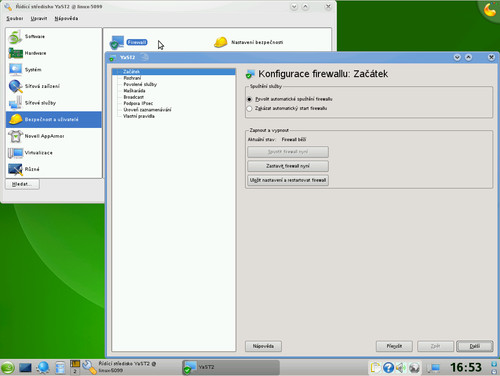Click the K menu start button in the panel
Image resolution: width=500 pixels, height=376 pixels.
point(7,368)
